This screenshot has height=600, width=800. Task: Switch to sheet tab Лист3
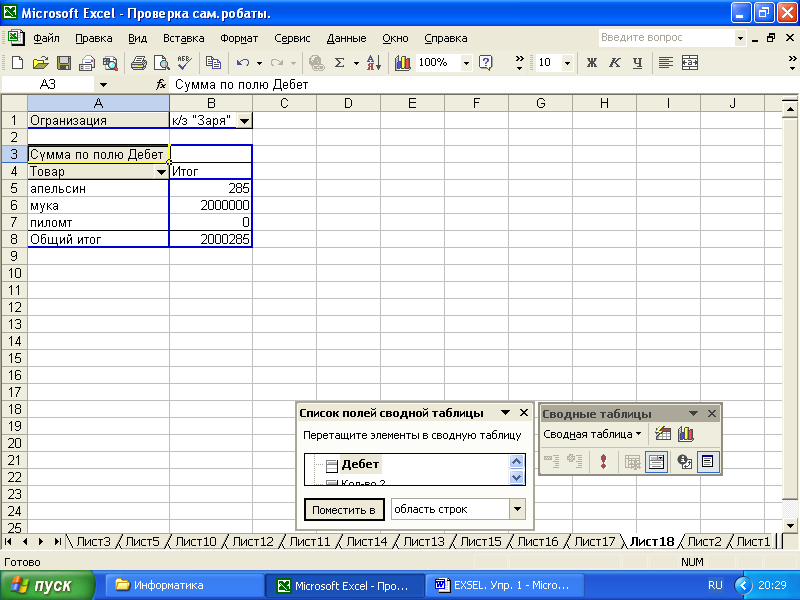click(93, 541)
